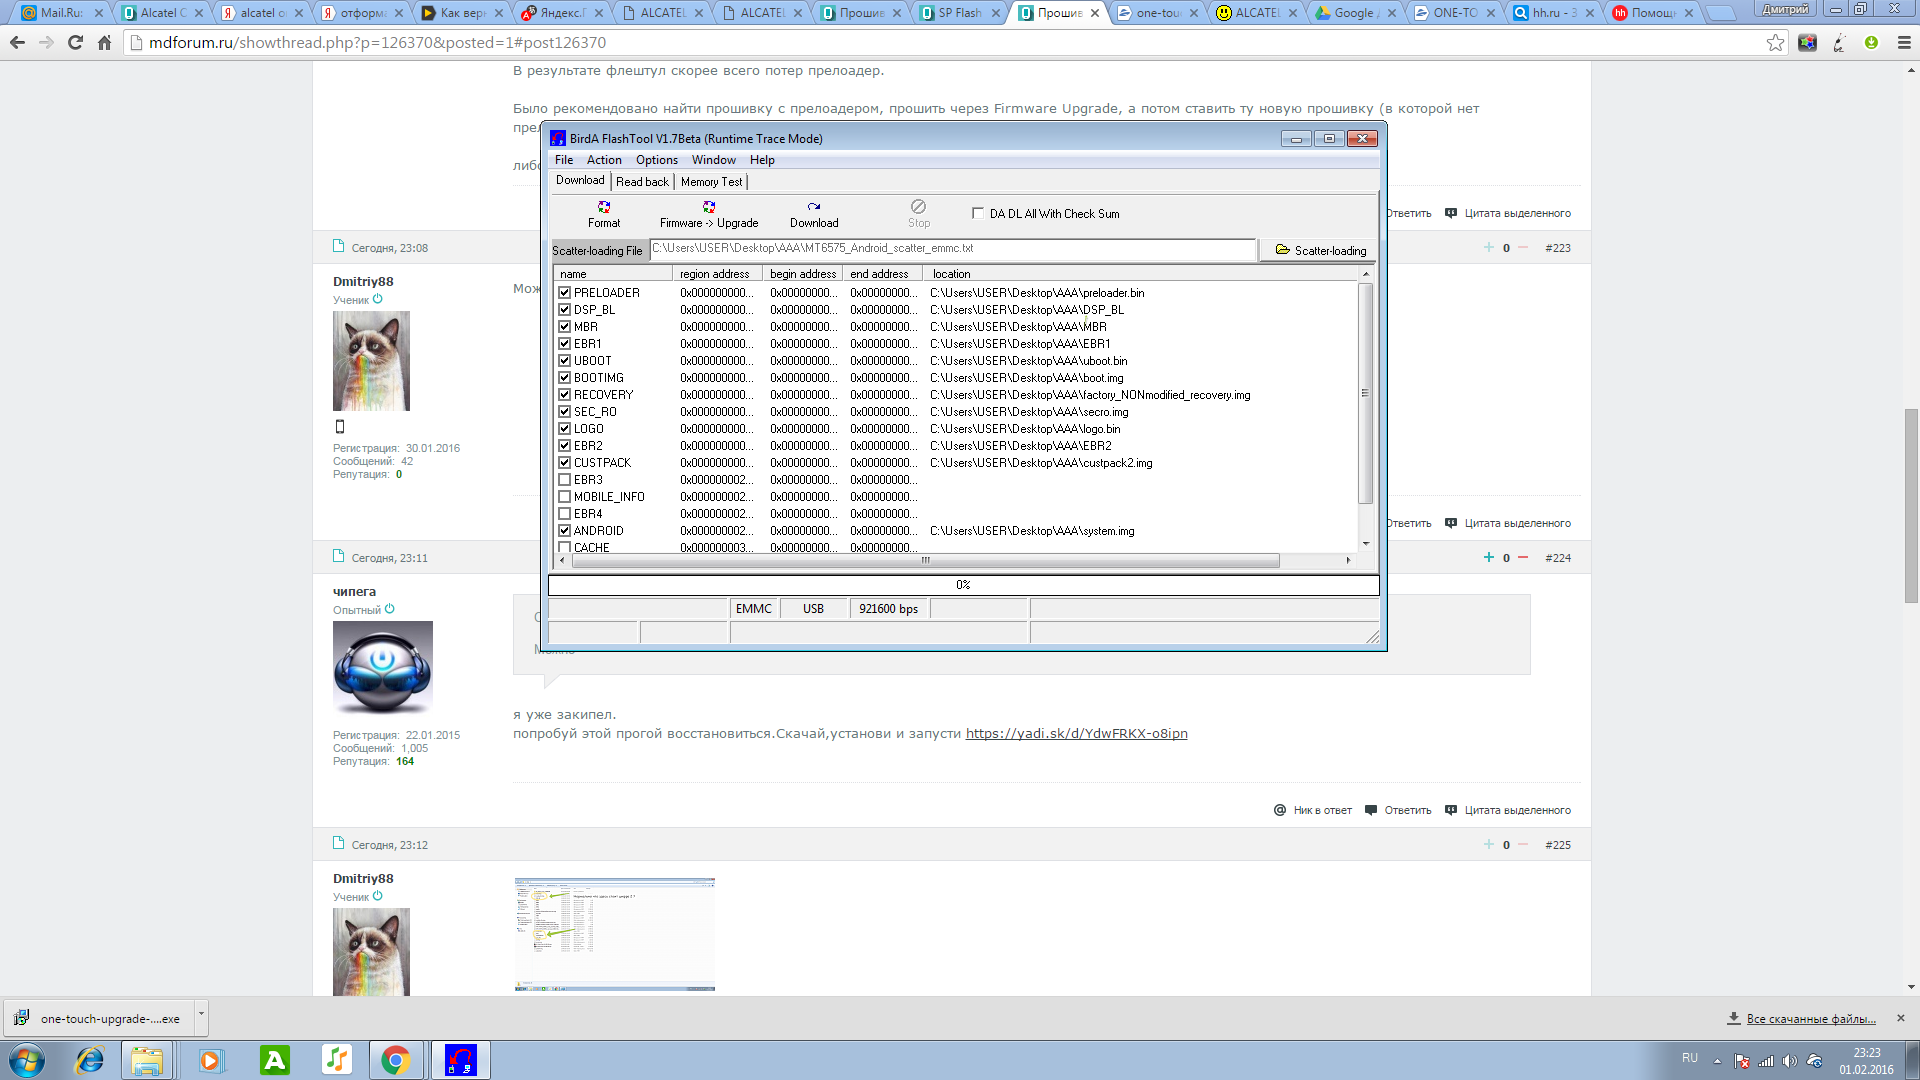Screen dimensions: 1920x1080
Task: Show hidden system tray icons arrow
Action: pos(1717,1061)
